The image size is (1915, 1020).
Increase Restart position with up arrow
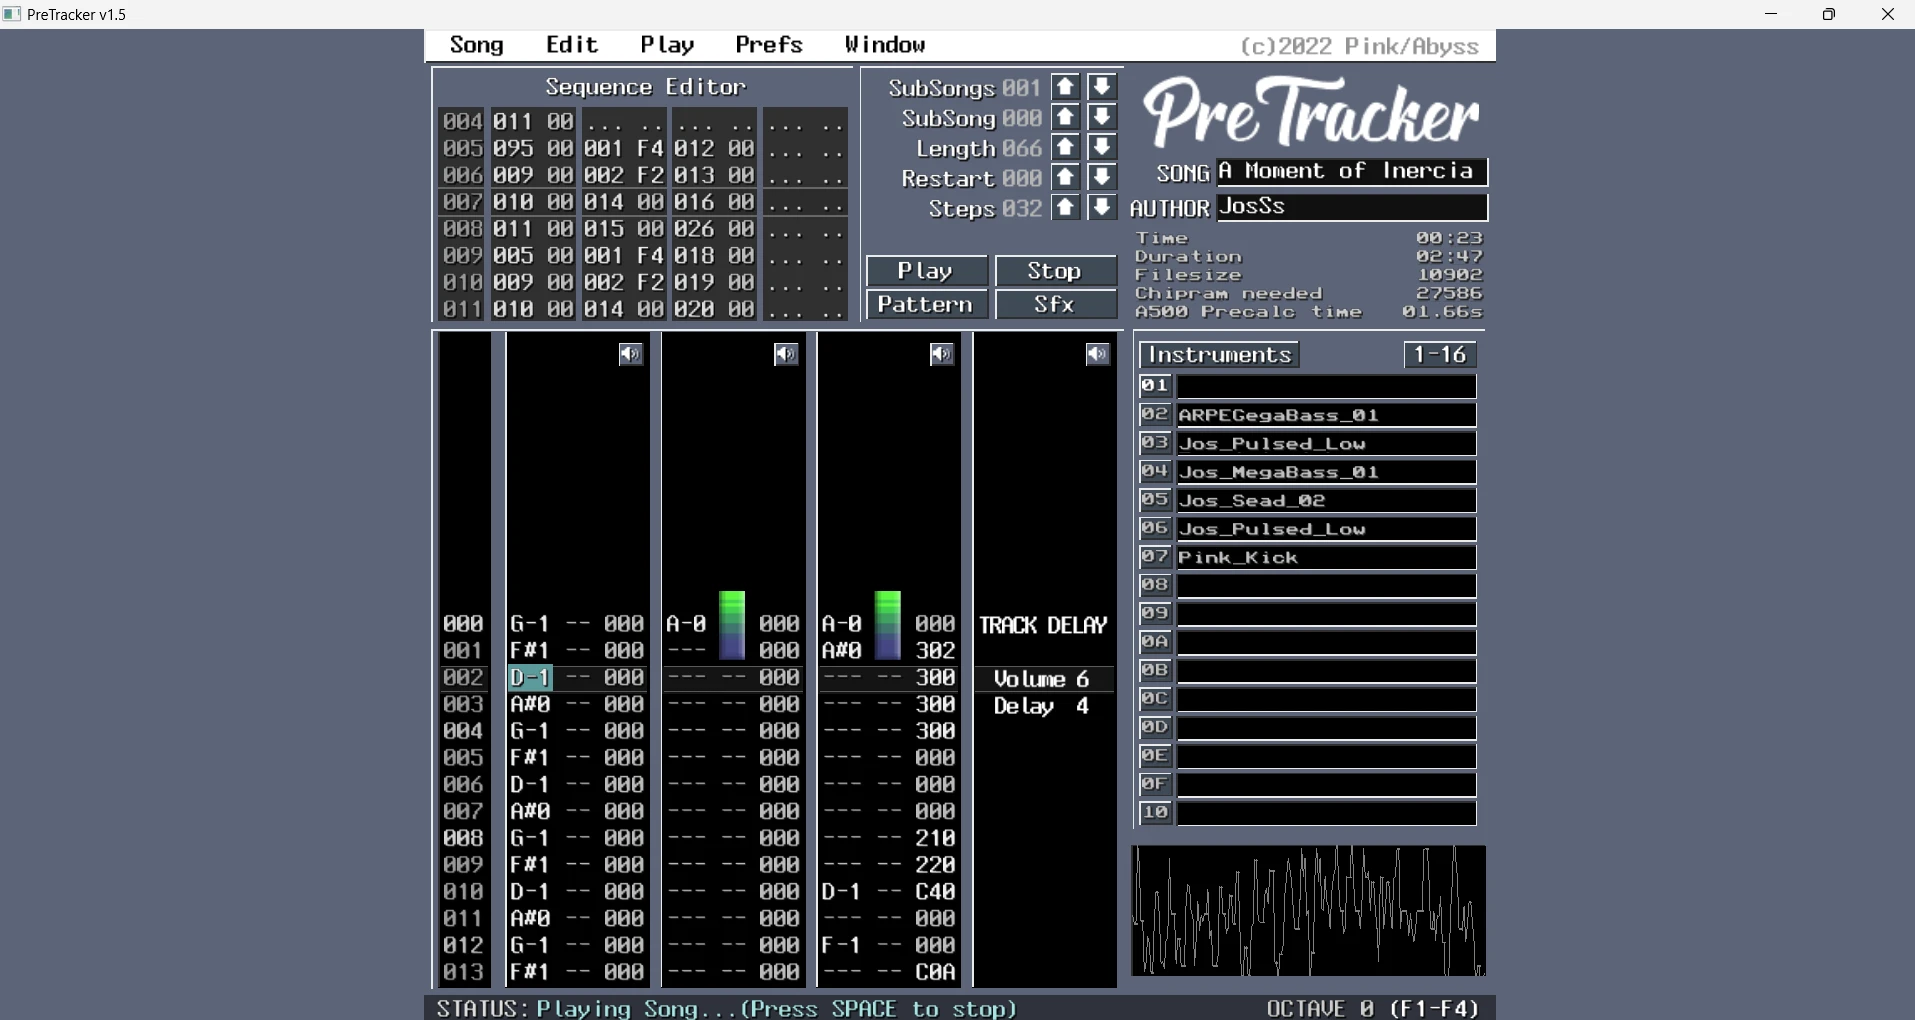1065,178
